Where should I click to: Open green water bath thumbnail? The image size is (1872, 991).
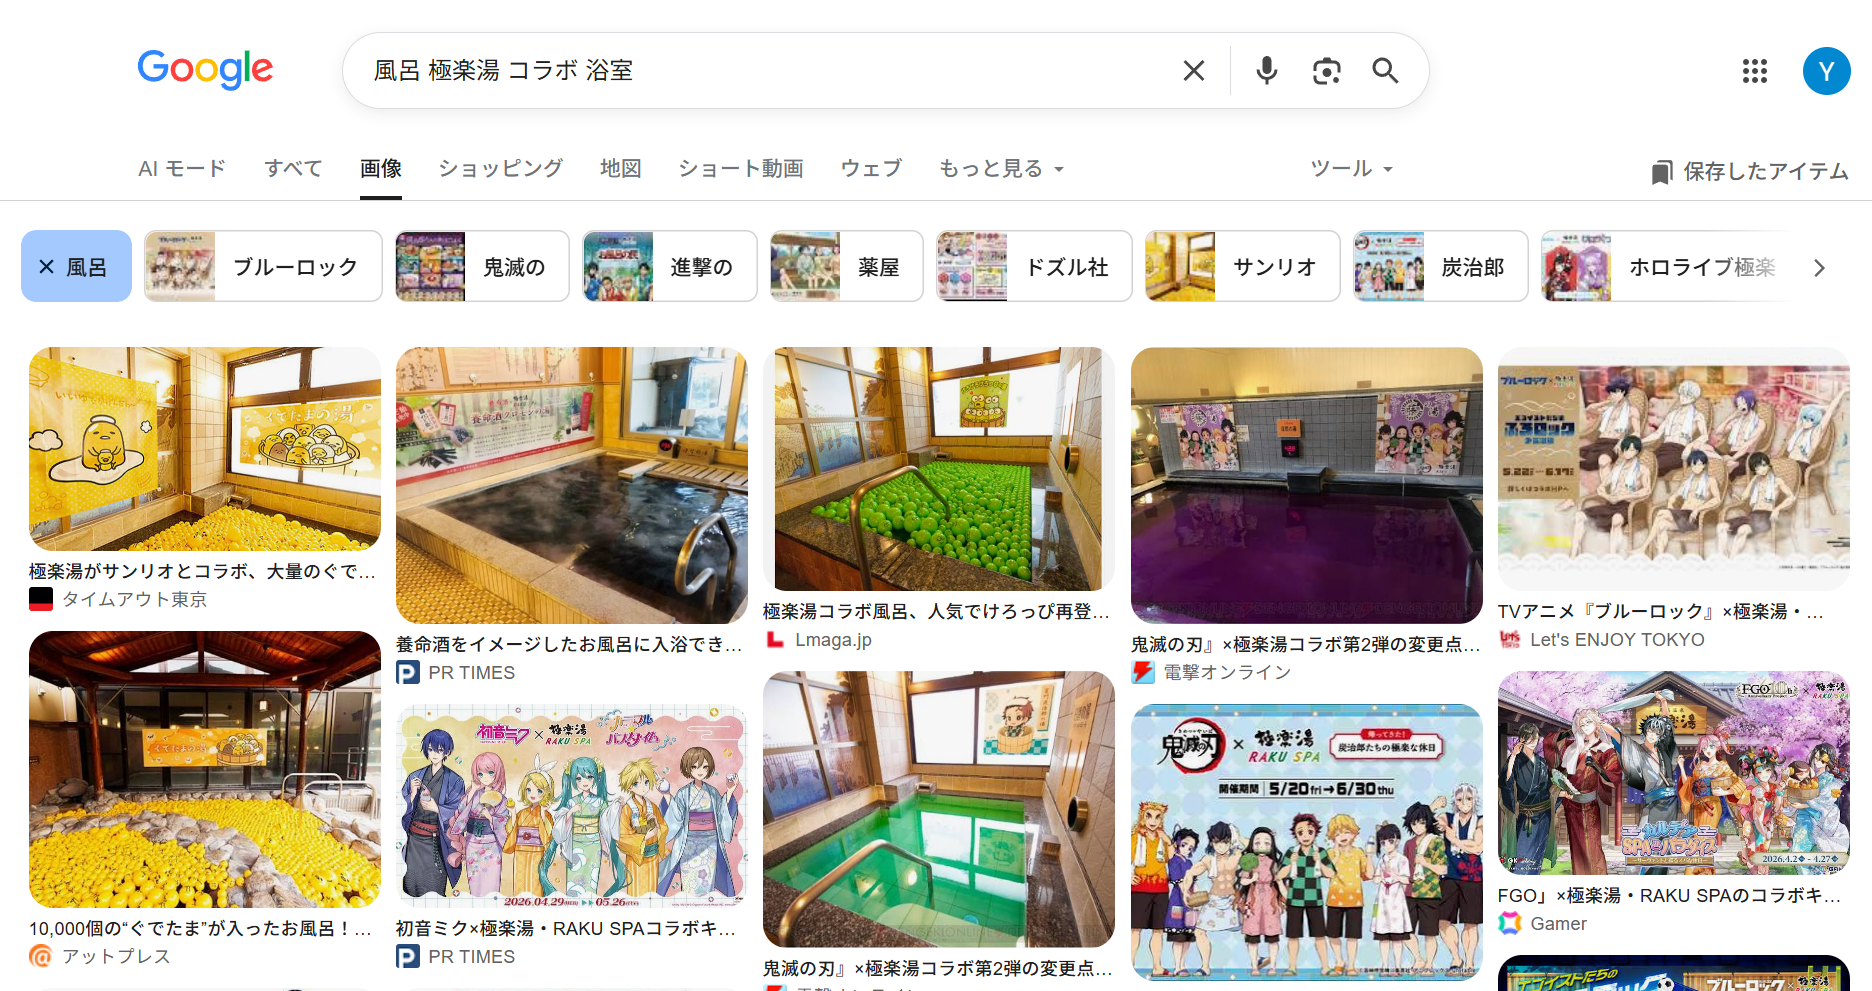tap(939, 809)
